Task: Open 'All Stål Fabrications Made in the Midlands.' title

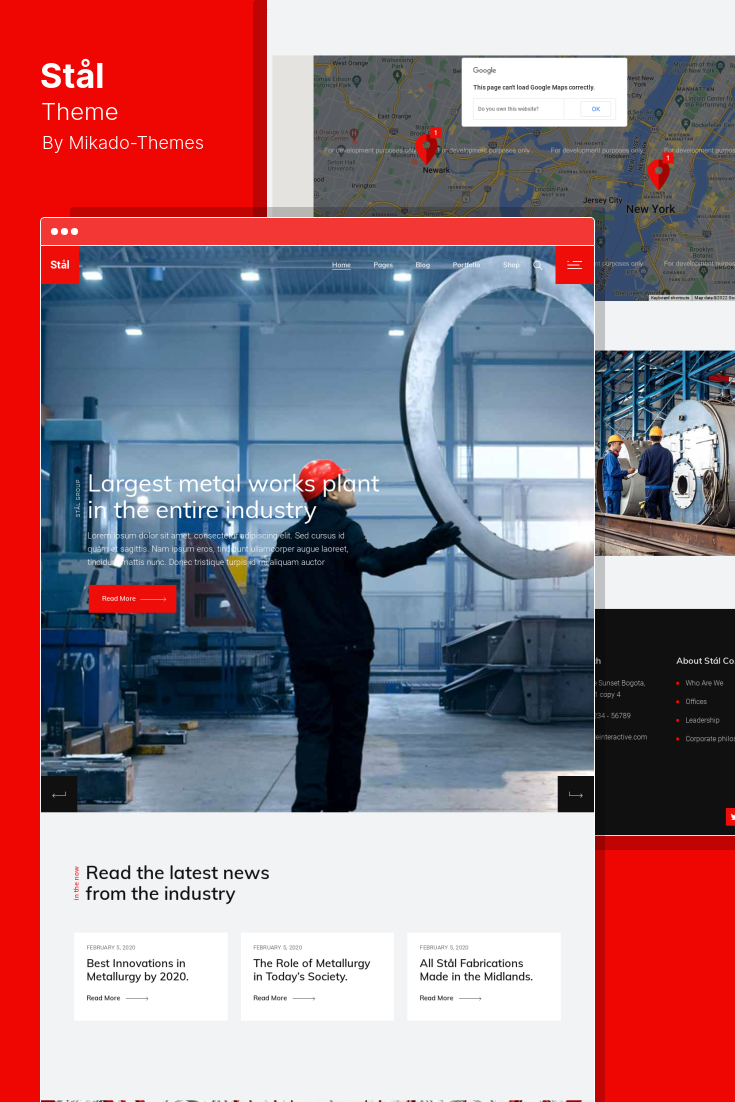Action: [x=476, y=970]
